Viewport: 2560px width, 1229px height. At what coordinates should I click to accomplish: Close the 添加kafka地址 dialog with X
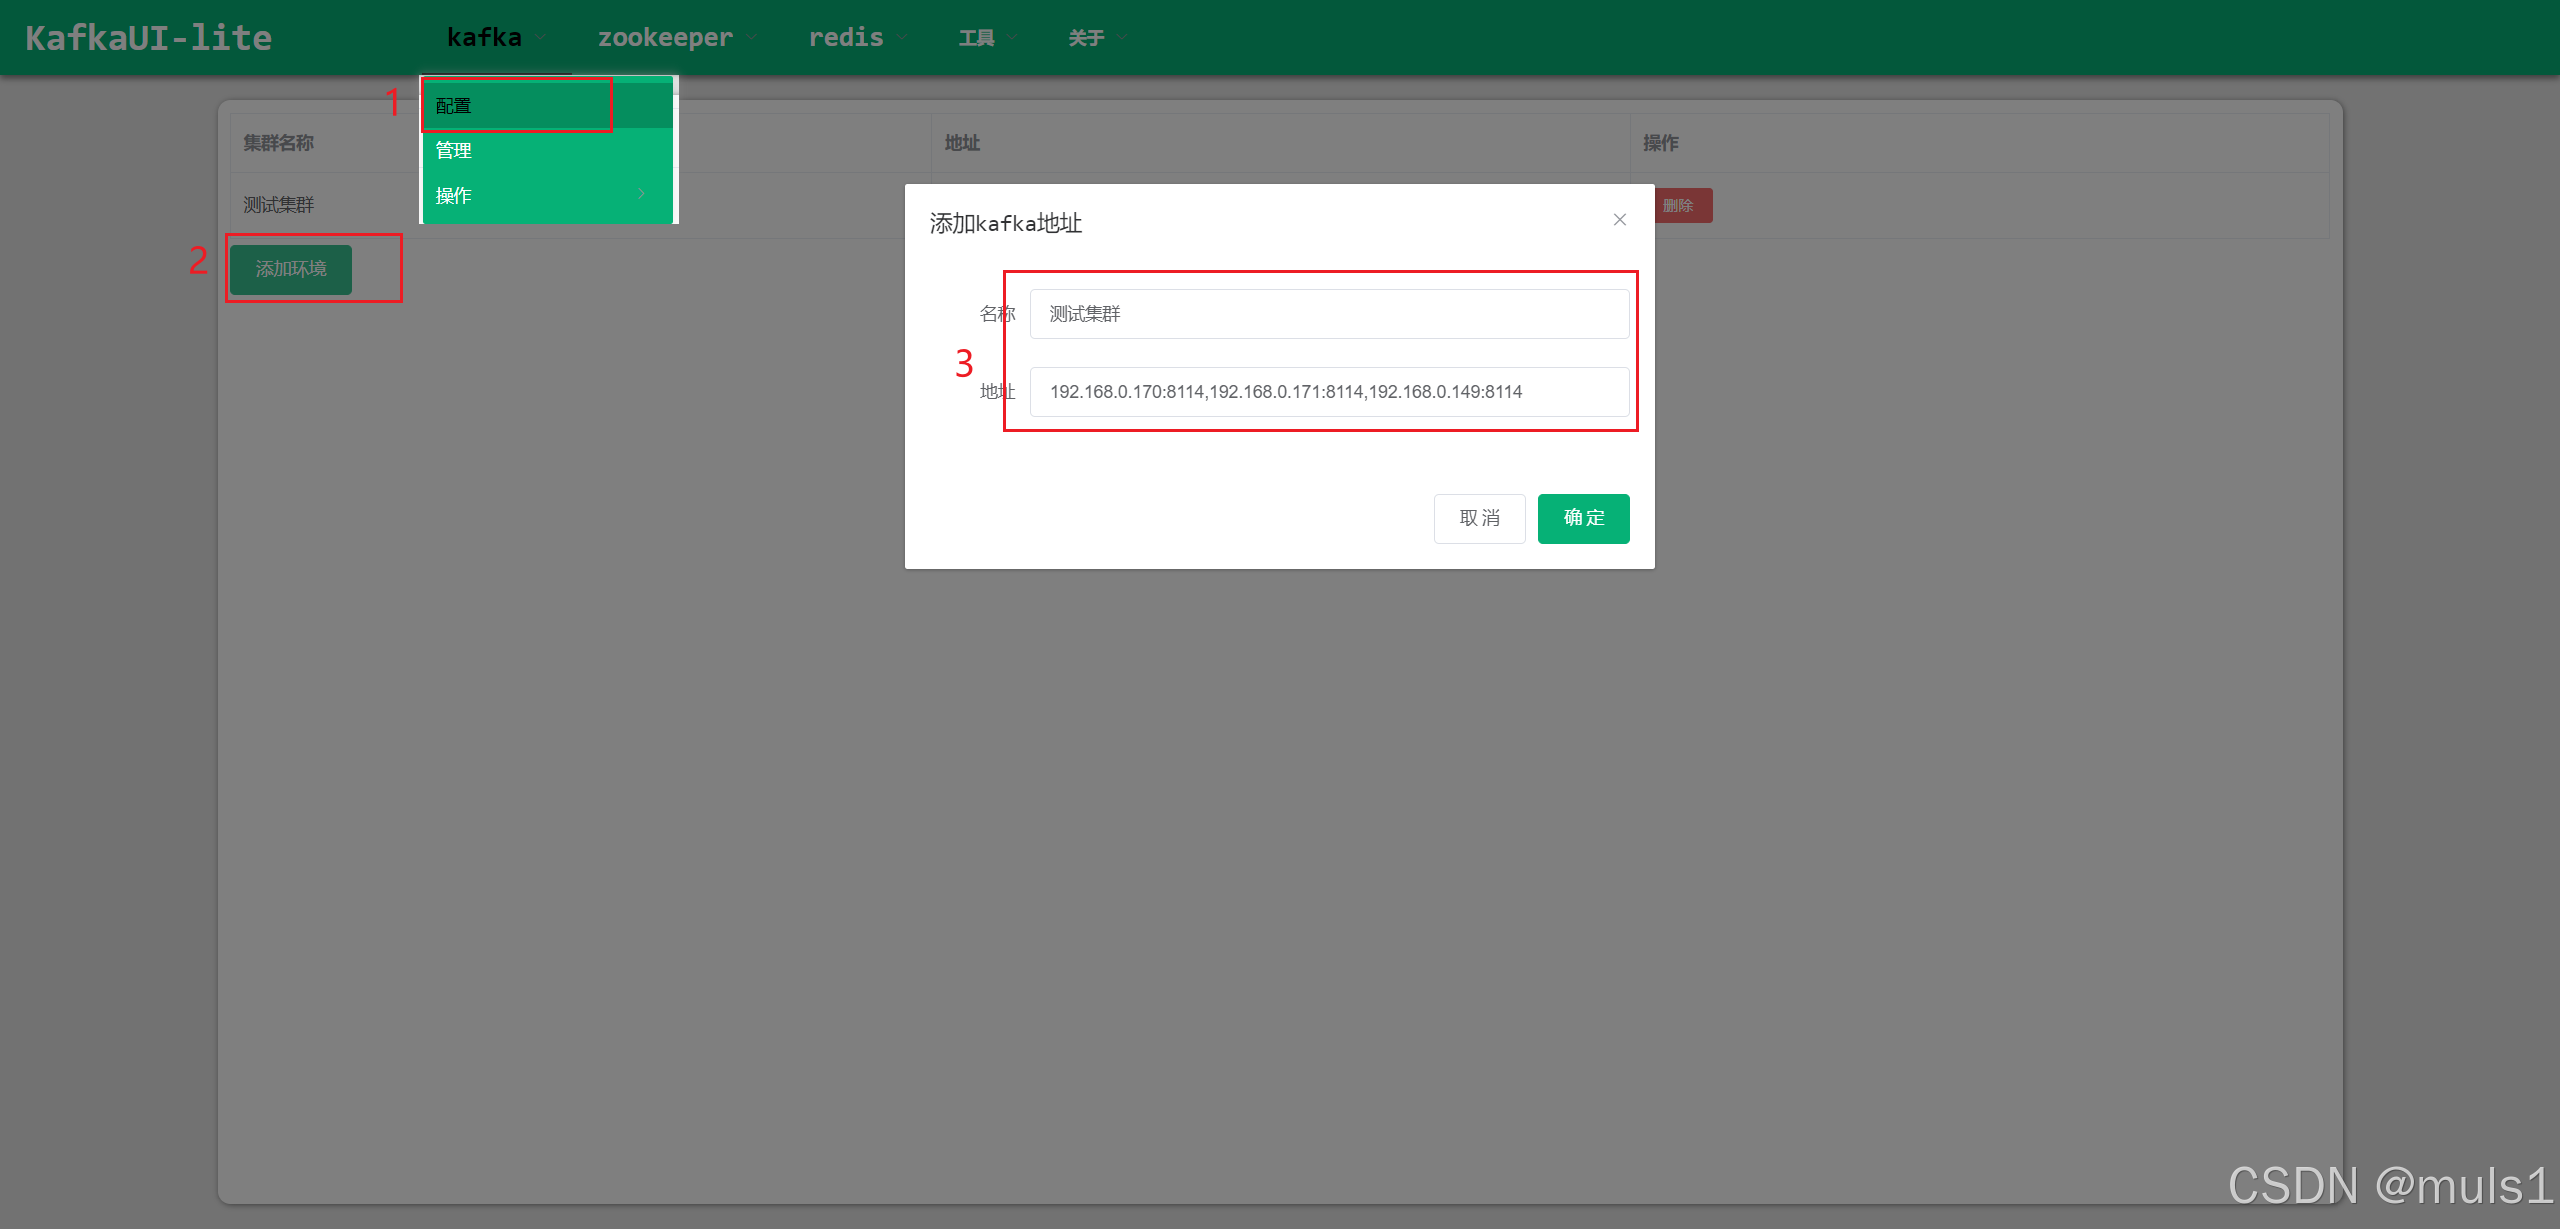click(x=1619, y=220)
